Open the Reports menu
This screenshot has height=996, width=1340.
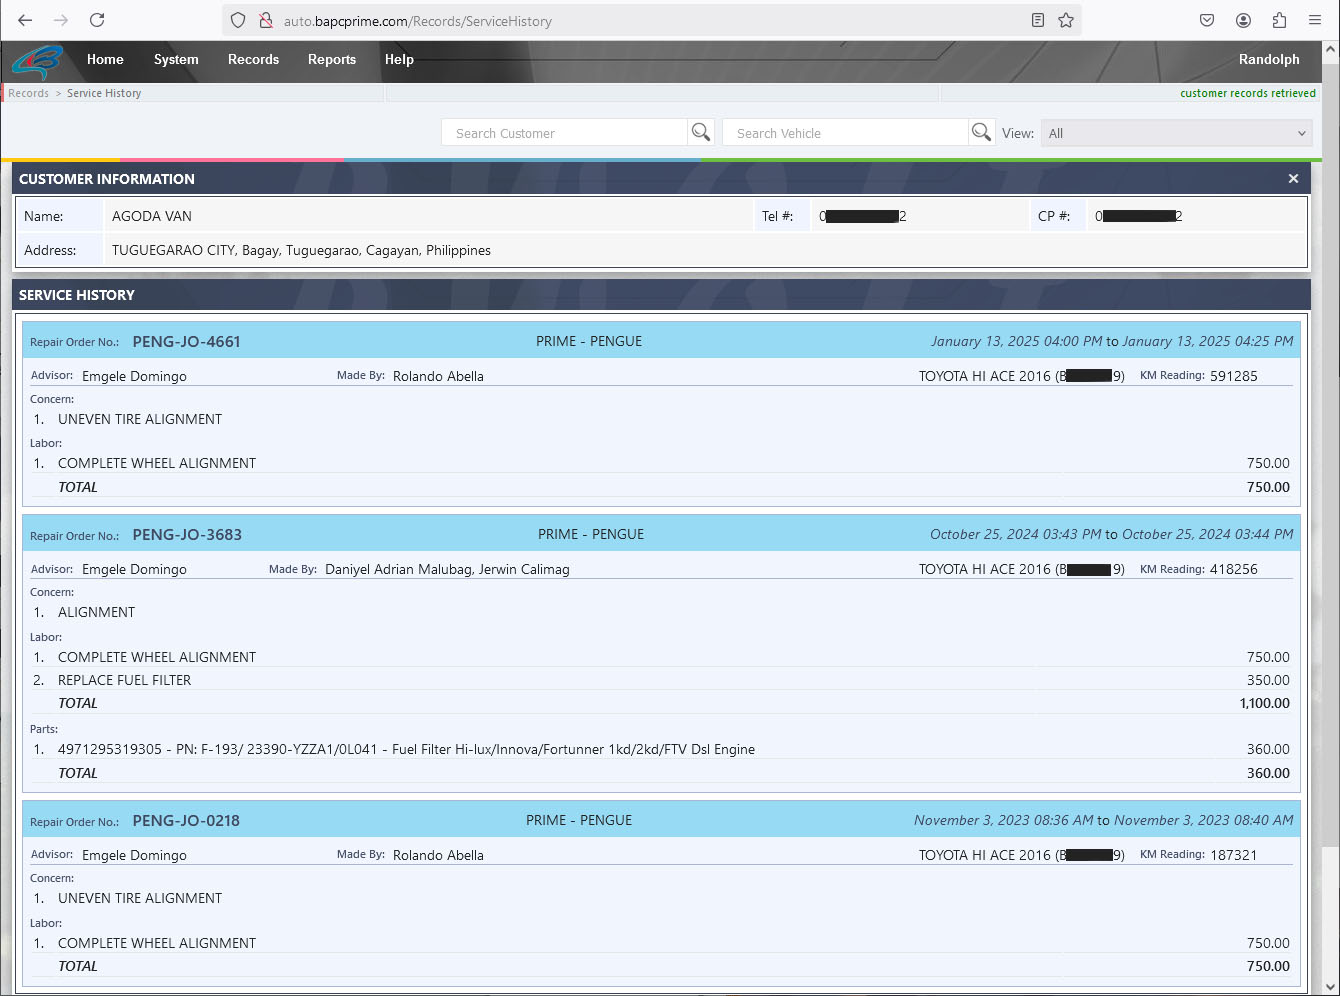tap(332, 60)
